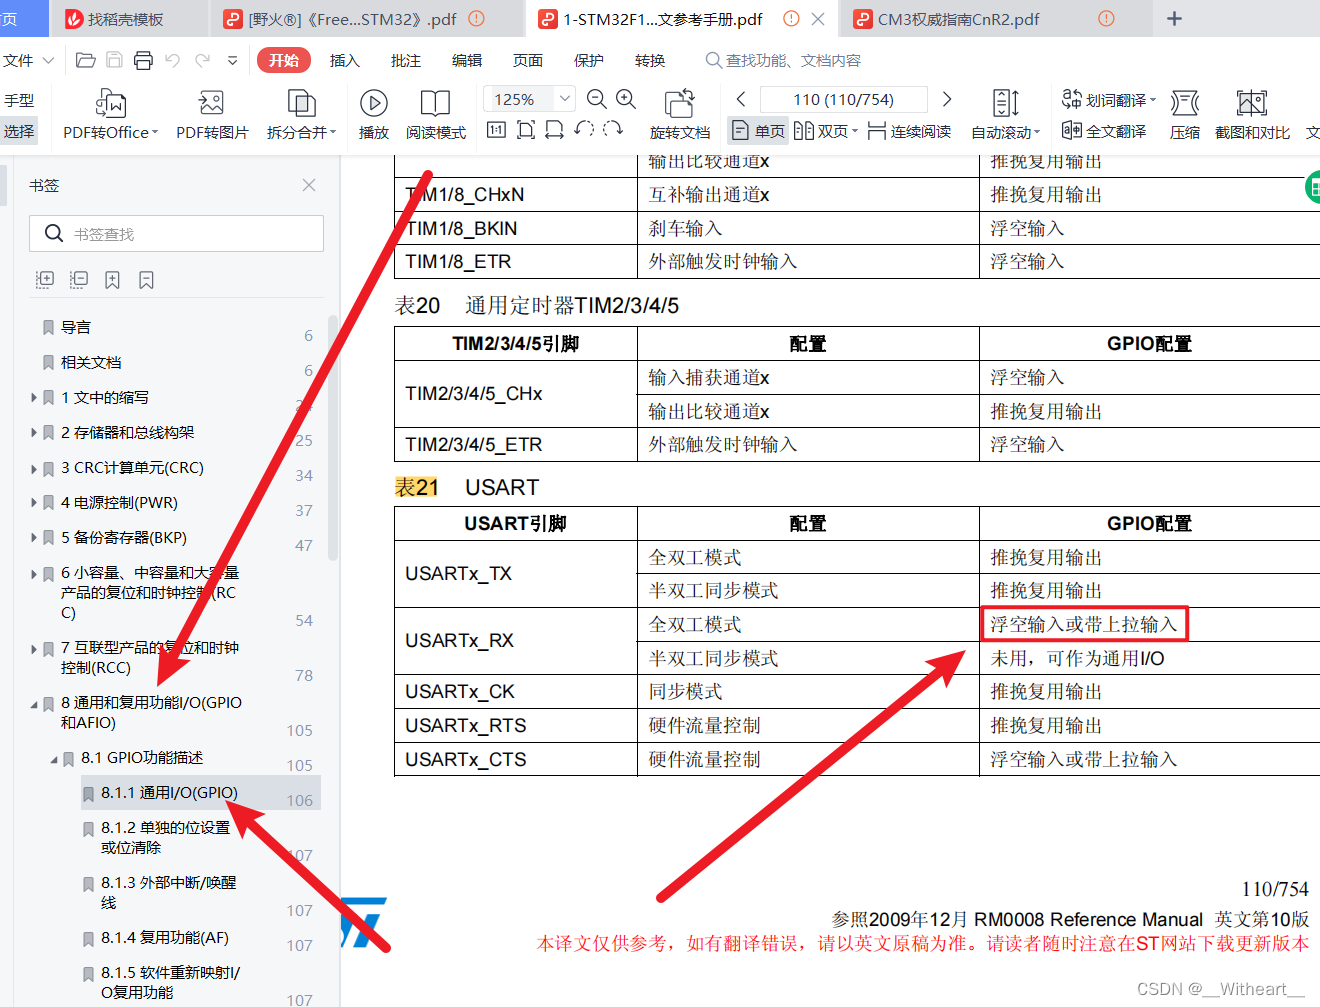The image size is (1320, 1007).
Task: Click the fit page icon
Action: coord(526,129)
